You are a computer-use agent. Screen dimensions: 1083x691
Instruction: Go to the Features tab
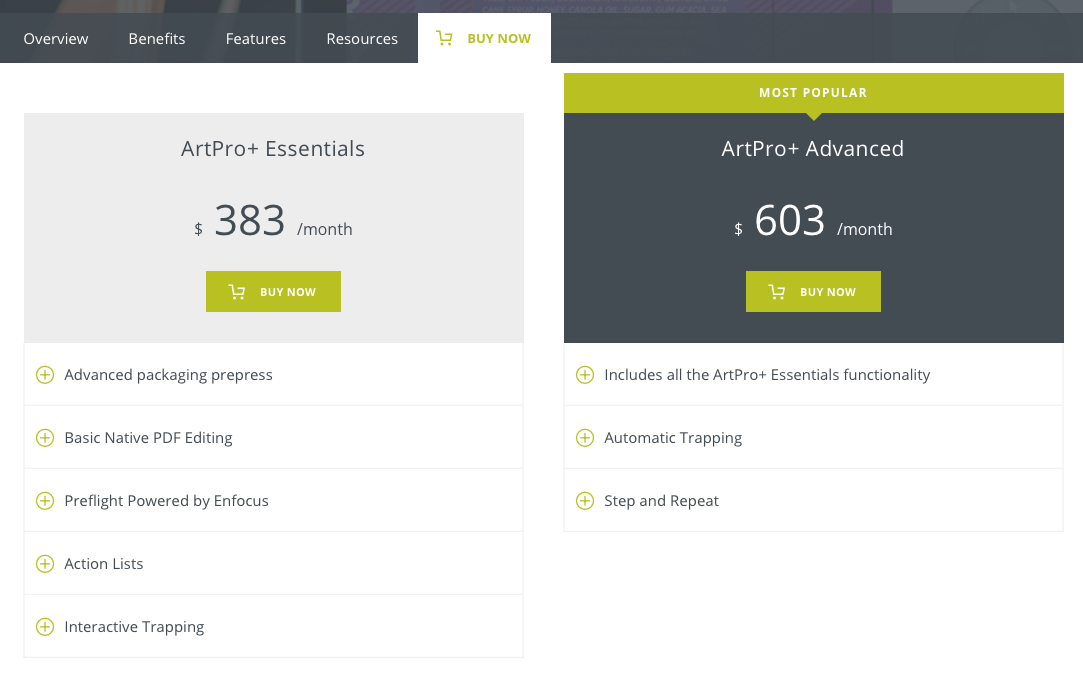(256, 39)
